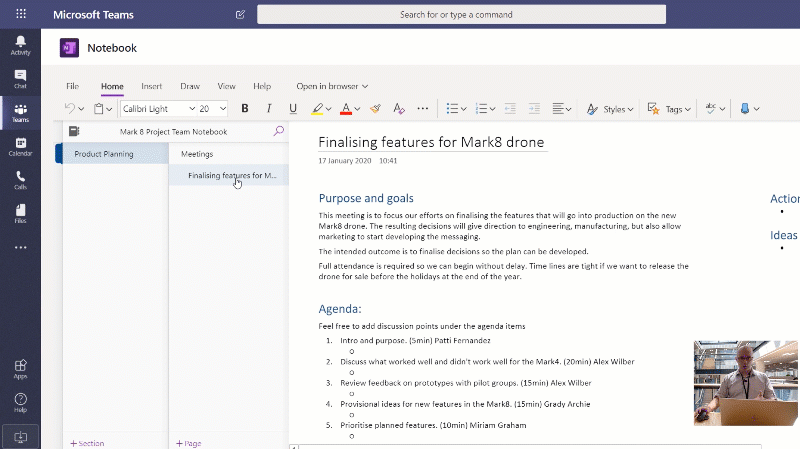Open Help in the left rail
This screenshot has width=800, height=449.
tap(20, 403)
